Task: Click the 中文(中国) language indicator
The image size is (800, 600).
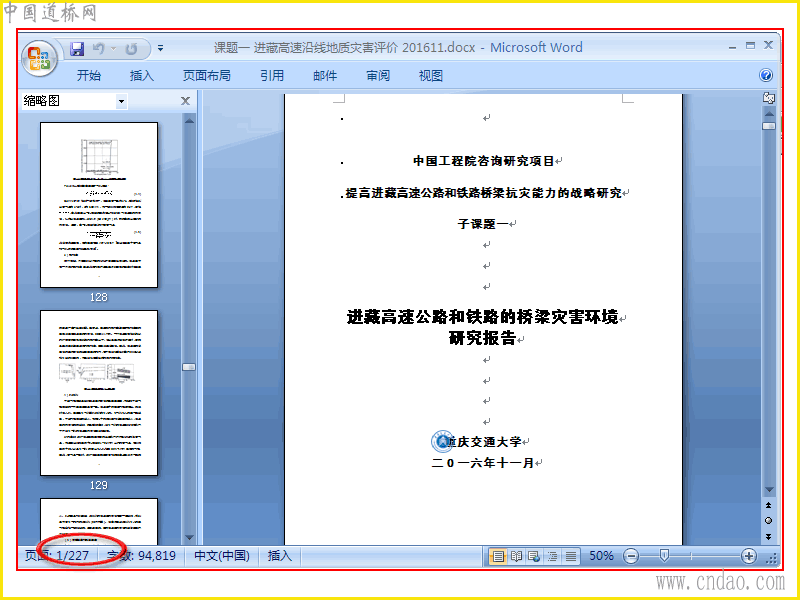Action: coord(222,556)
